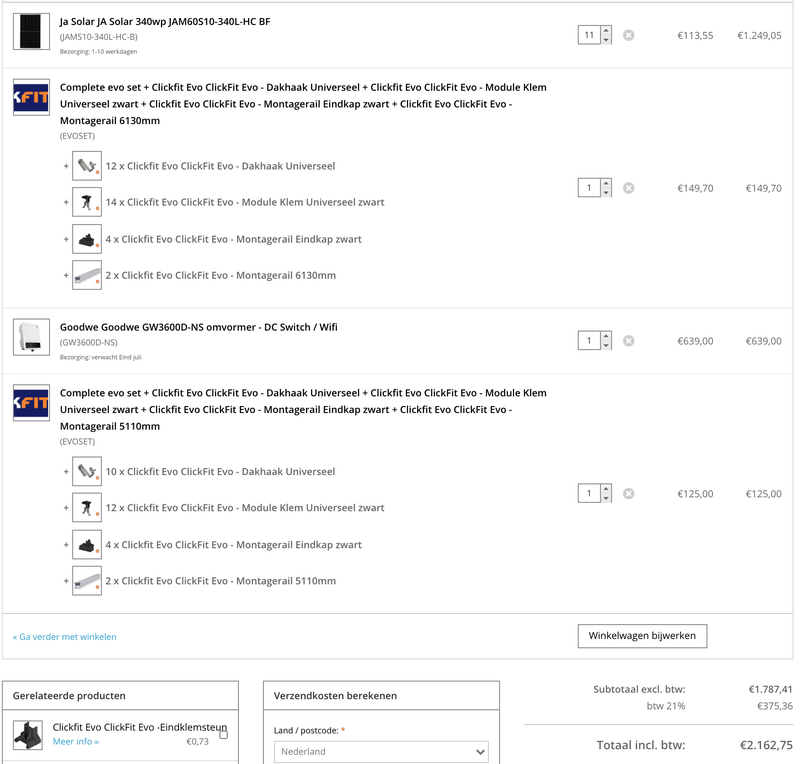This screenshot has height=764, width=800.
Task: Open the Dakhaak Universeel component thumbnail
Action: click(87, 166)
